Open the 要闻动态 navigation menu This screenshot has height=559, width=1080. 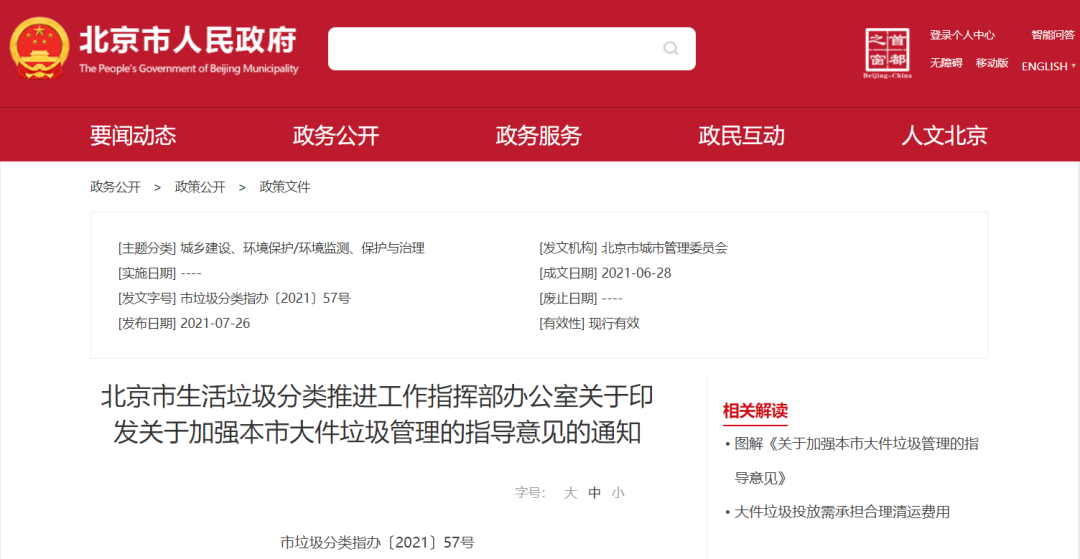(x=133, y=136)
